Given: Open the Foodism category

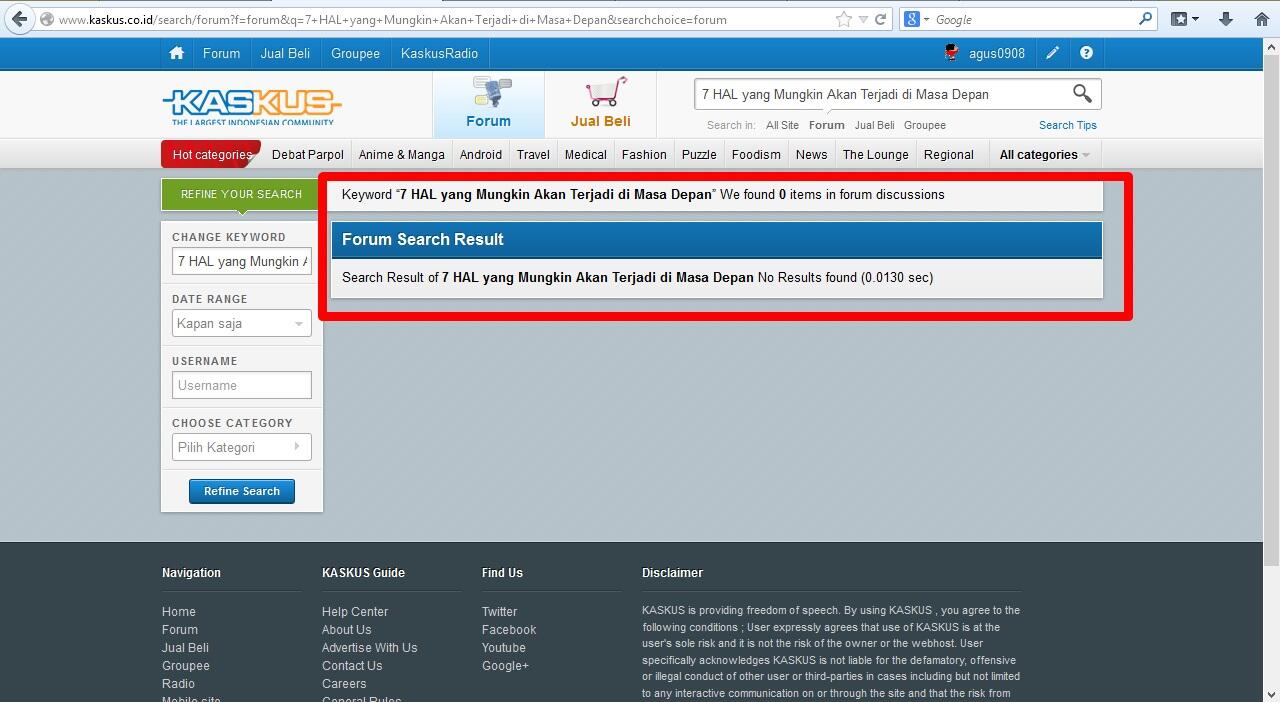Looking at the screenshot, I should (756, 154).
